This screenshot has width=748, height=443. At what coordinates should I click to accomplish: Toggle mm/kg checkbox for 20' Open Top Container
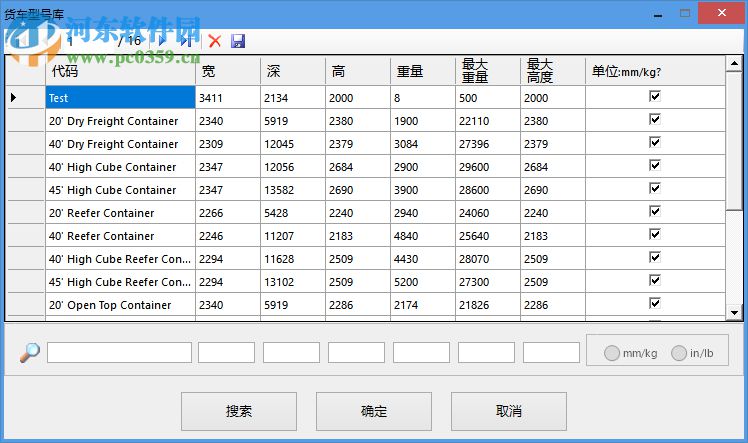point(655,303)
